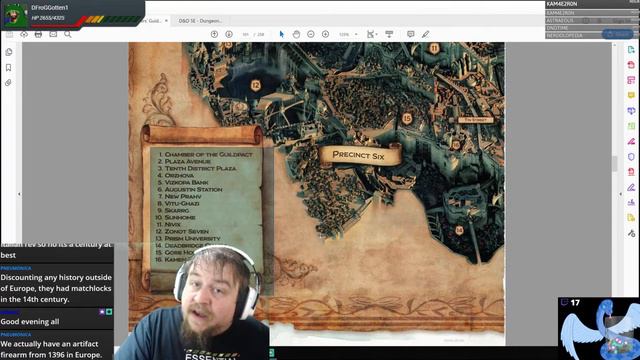Close the Guild document tab
640x360 pixels.
[166, 20]
